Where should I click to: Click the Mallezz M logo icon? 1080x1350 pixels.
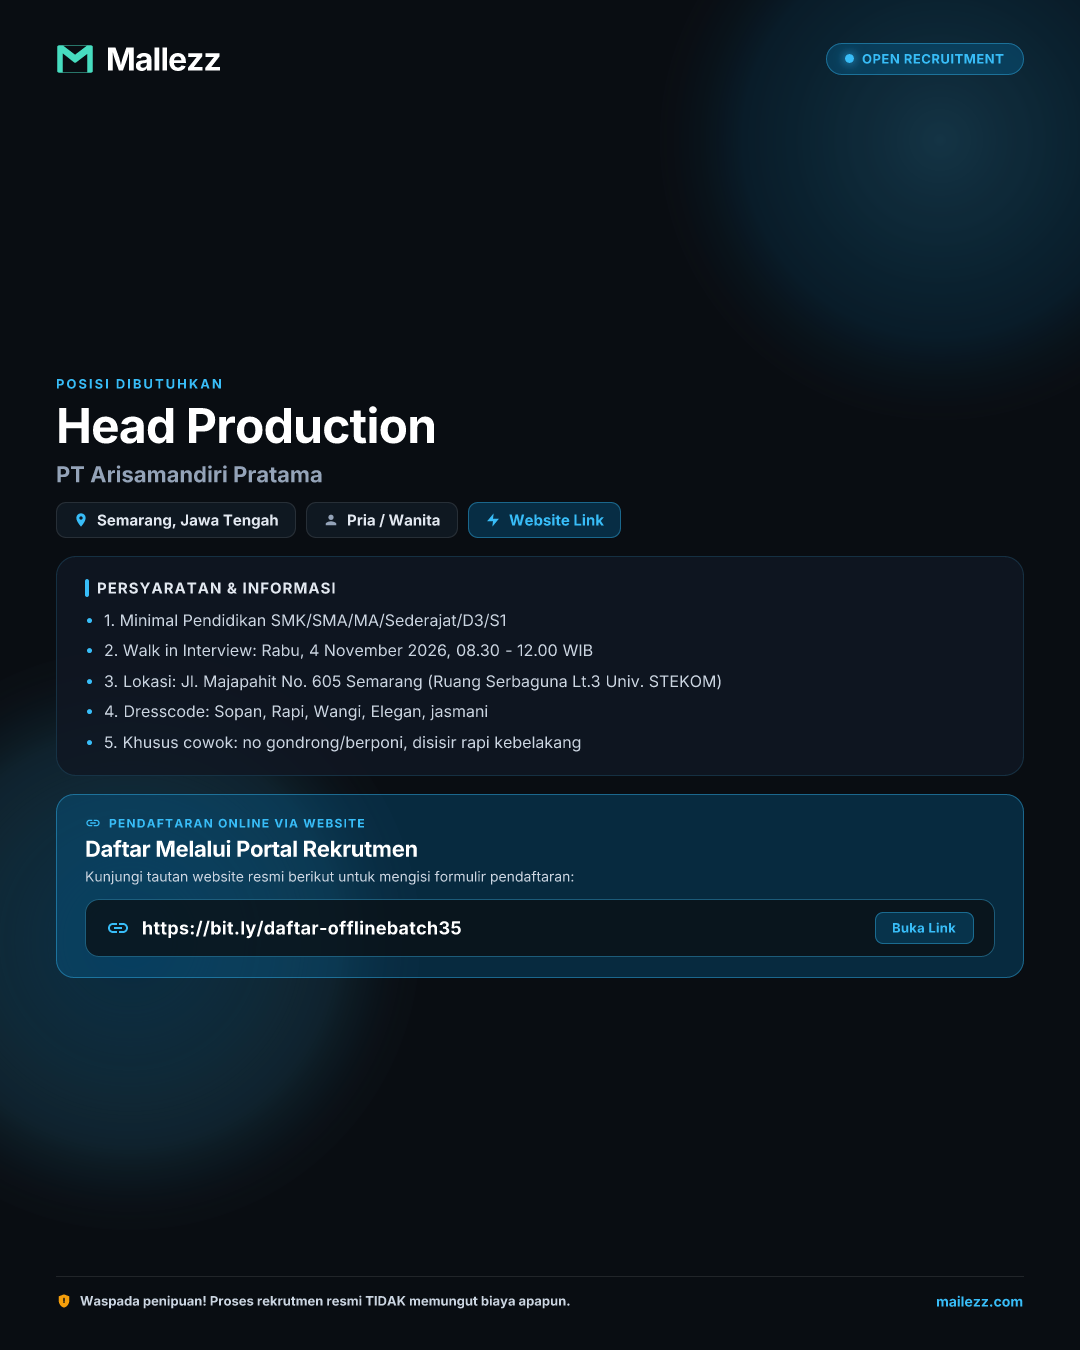point(75,59)
